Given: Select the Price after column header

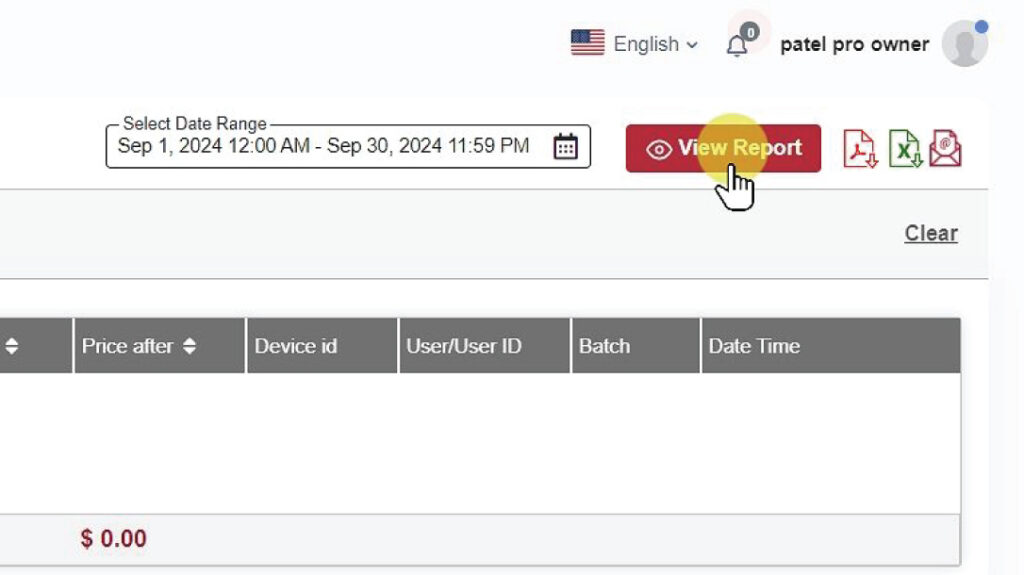Looking at the screenshot, I should tap(128, 346).
